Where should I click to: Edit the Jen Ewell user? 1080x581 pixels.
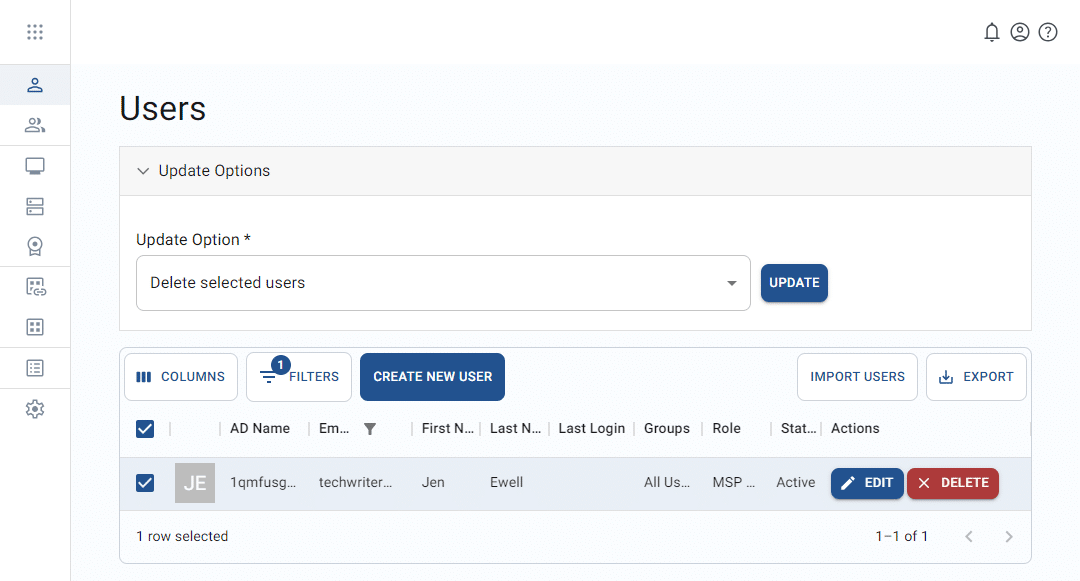click(867, 483)
